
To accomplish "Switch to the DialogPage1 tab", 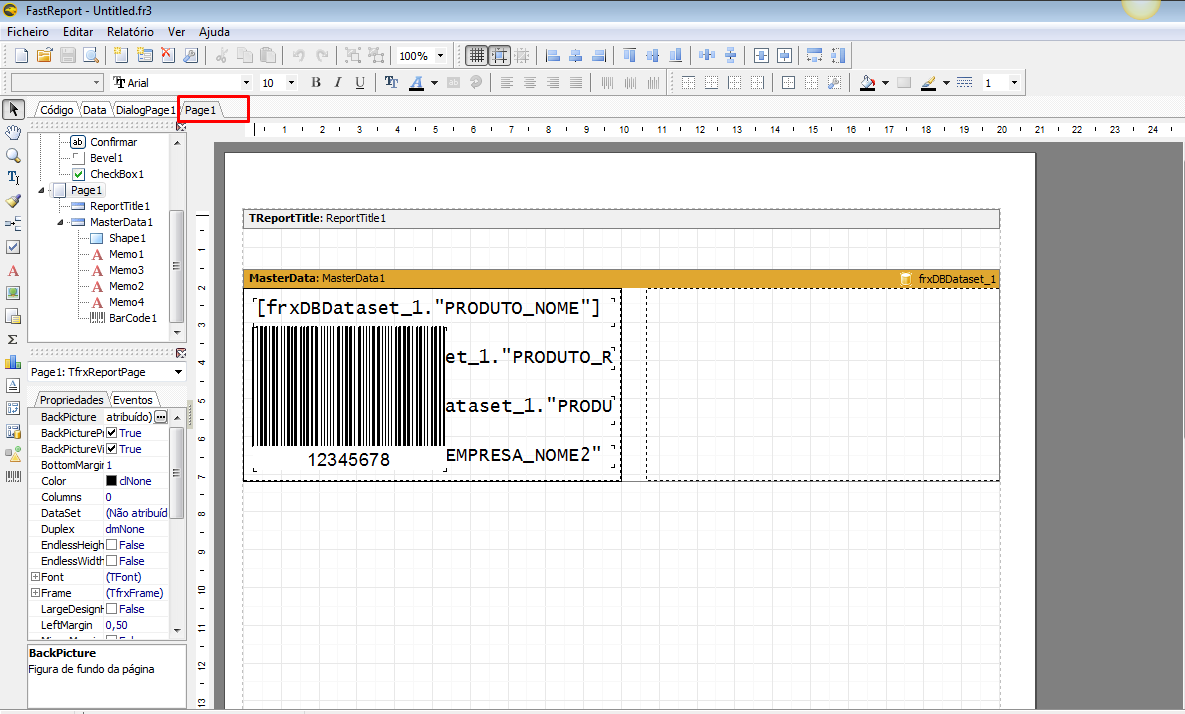I will [145, 110].
